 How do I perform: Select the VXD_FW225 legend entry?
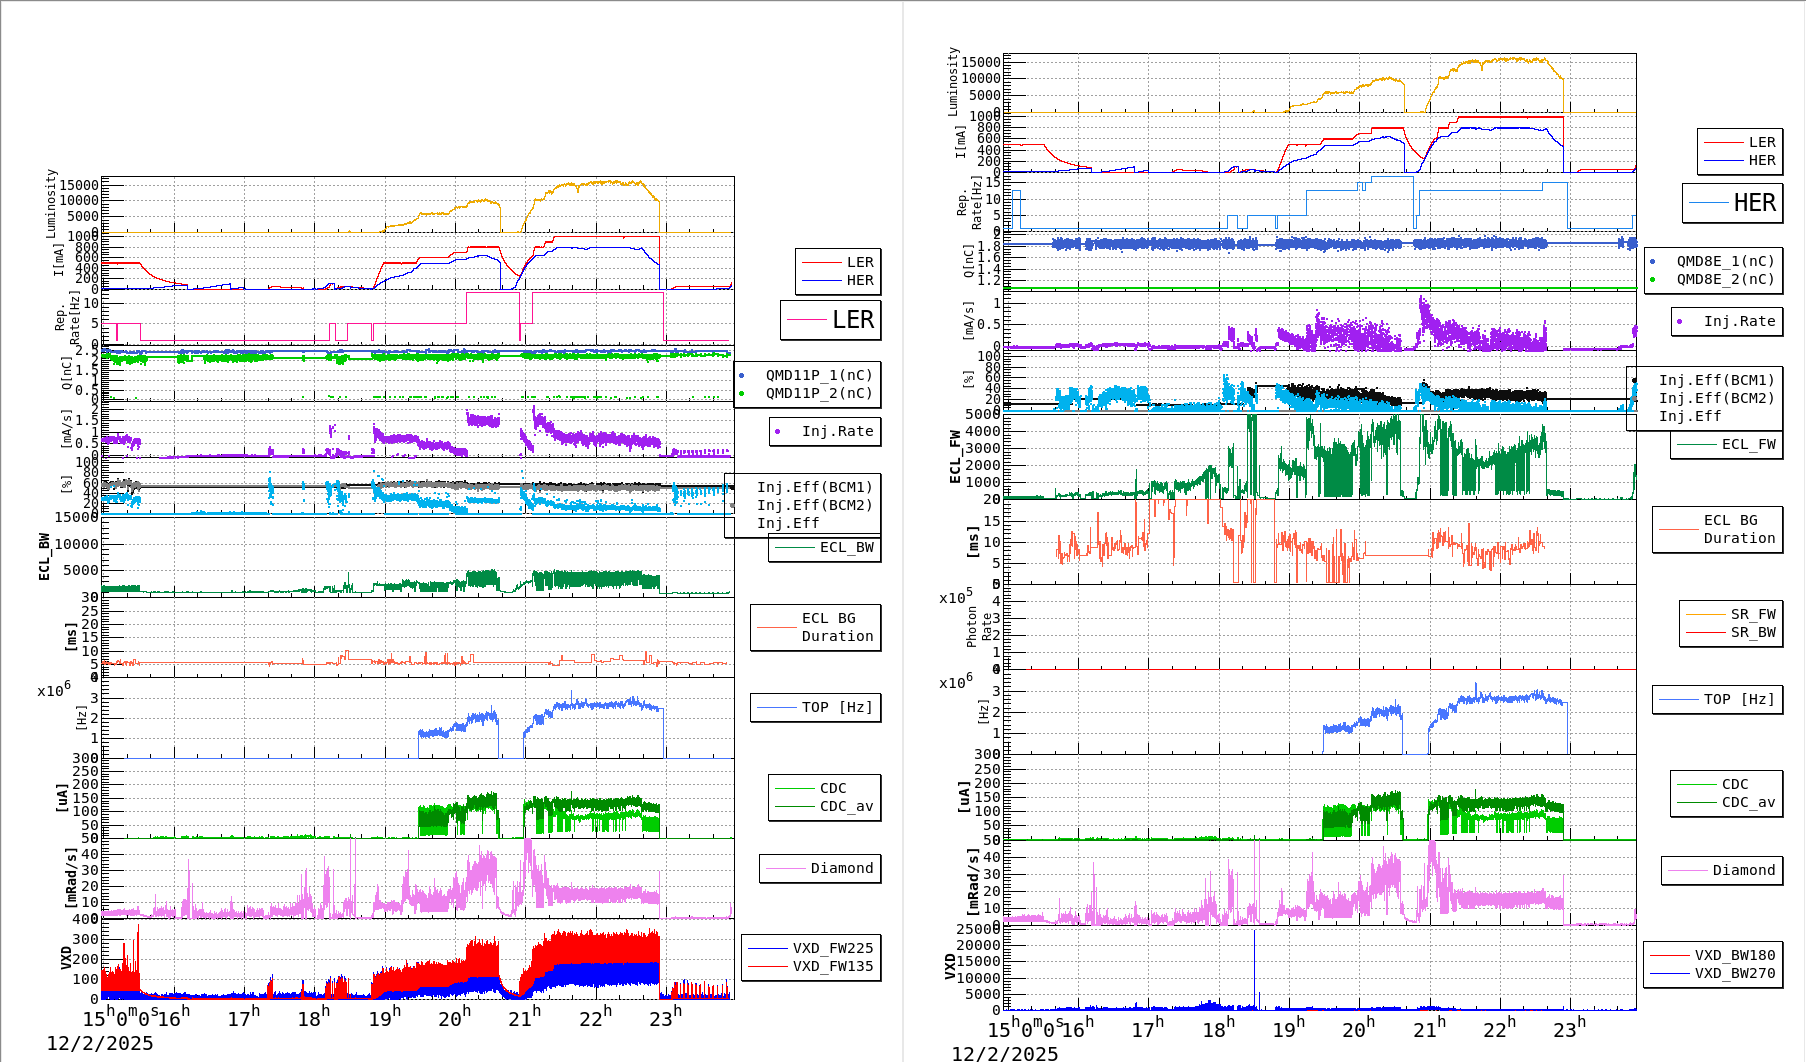coord(832,948)
